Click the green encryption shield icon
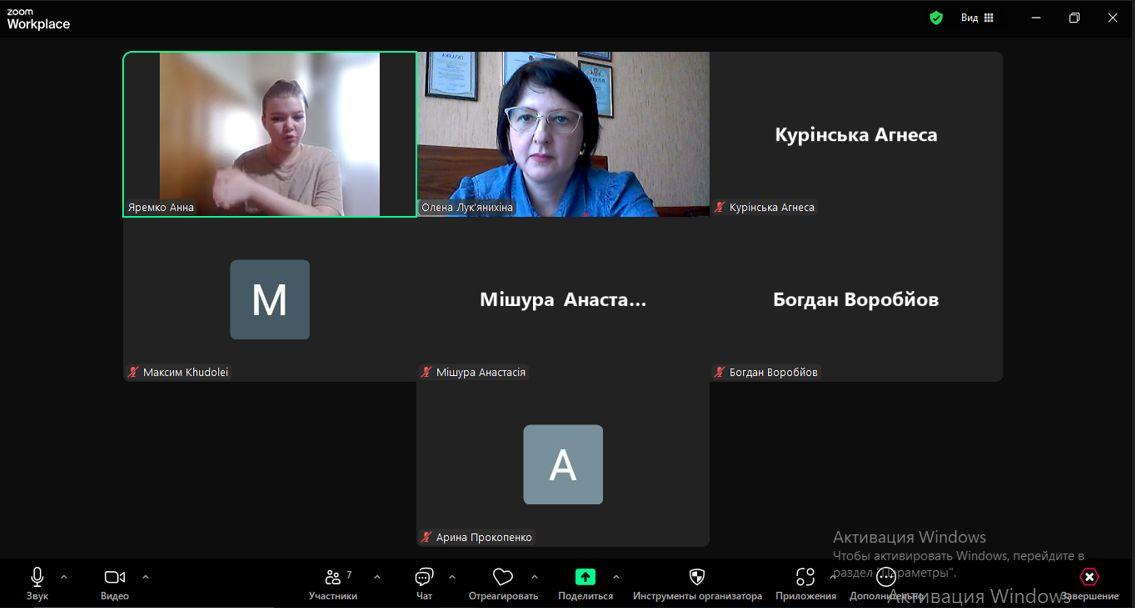 pyautogui.click(x=936, y=18)
